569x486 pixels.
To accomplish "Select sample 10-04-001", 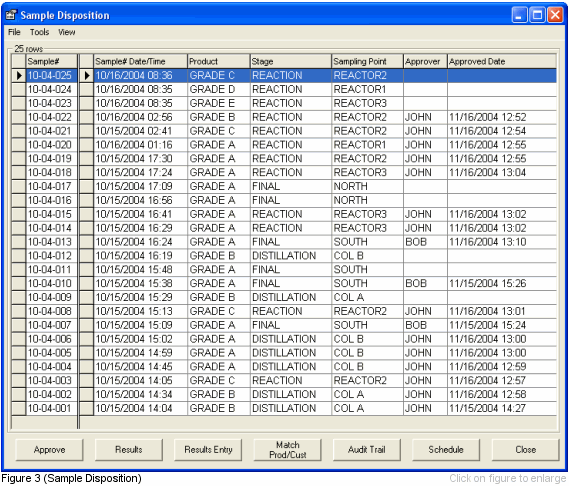I will click(x=52, y=408).
